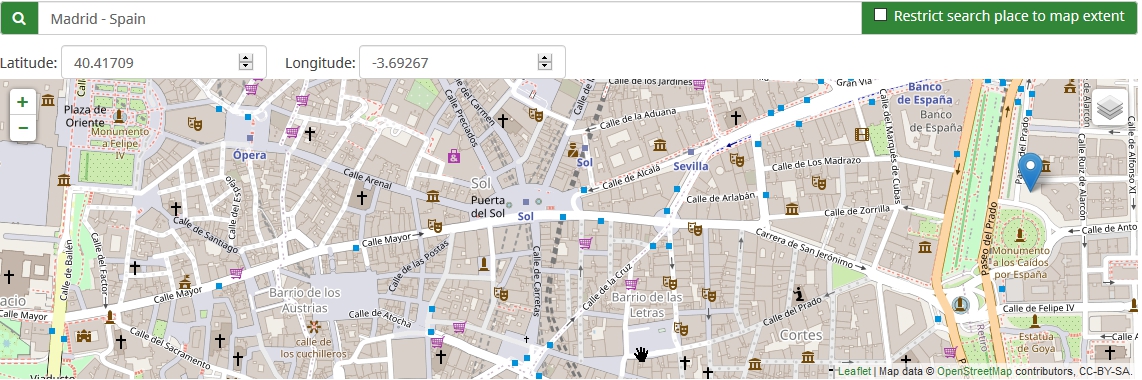This screenshot has height=380, width=1142.
Task: Click the shopping cart icon on Calle Mayor
Action: 236,274
